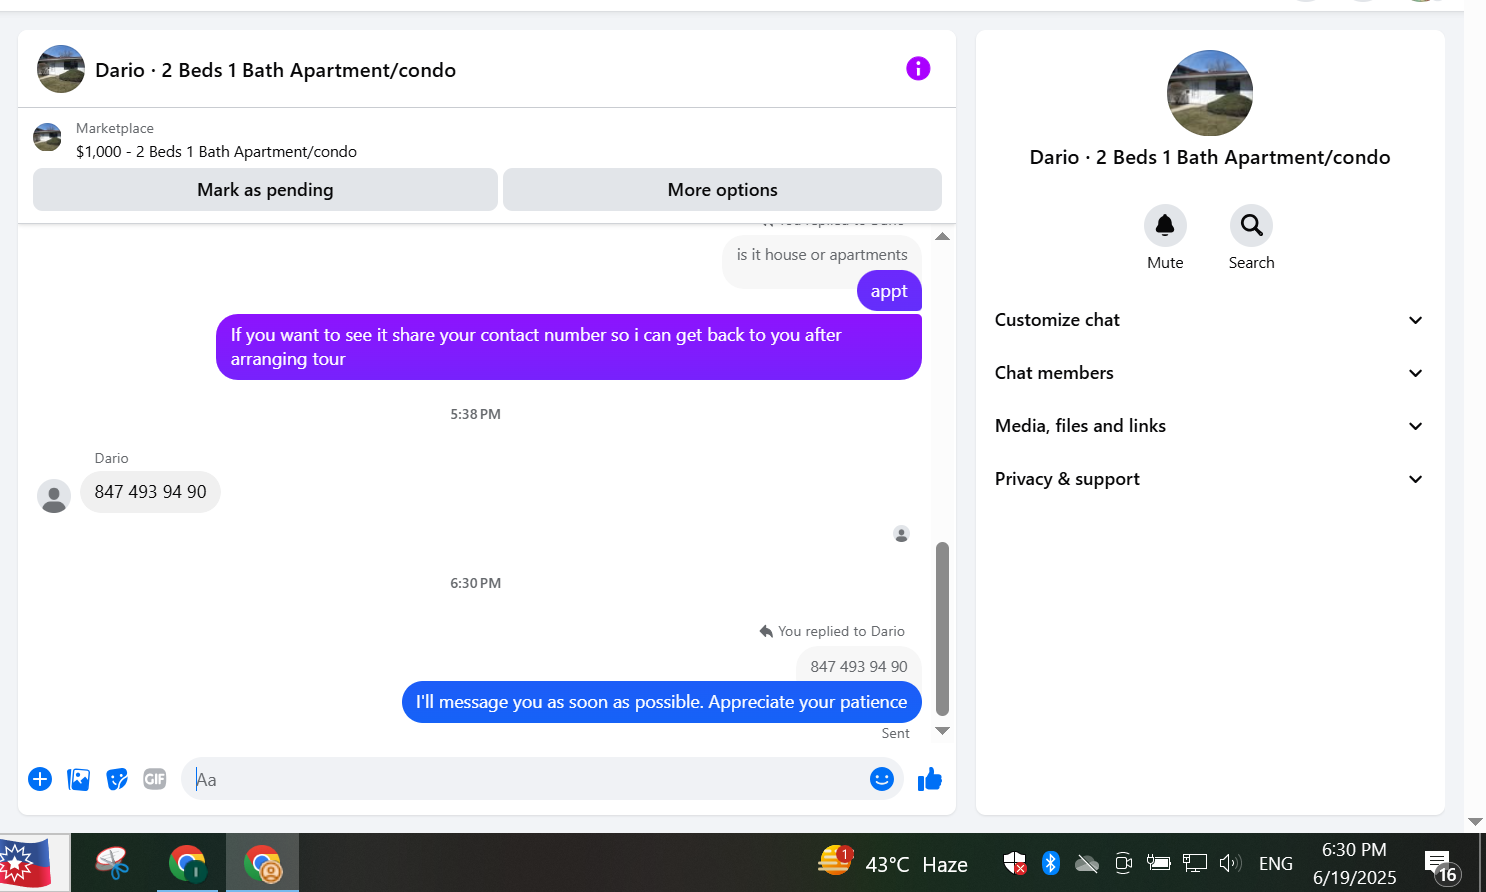Send a thumbs-up like
This screenshot has width=1486, height=892.
(x=930, y=779)
